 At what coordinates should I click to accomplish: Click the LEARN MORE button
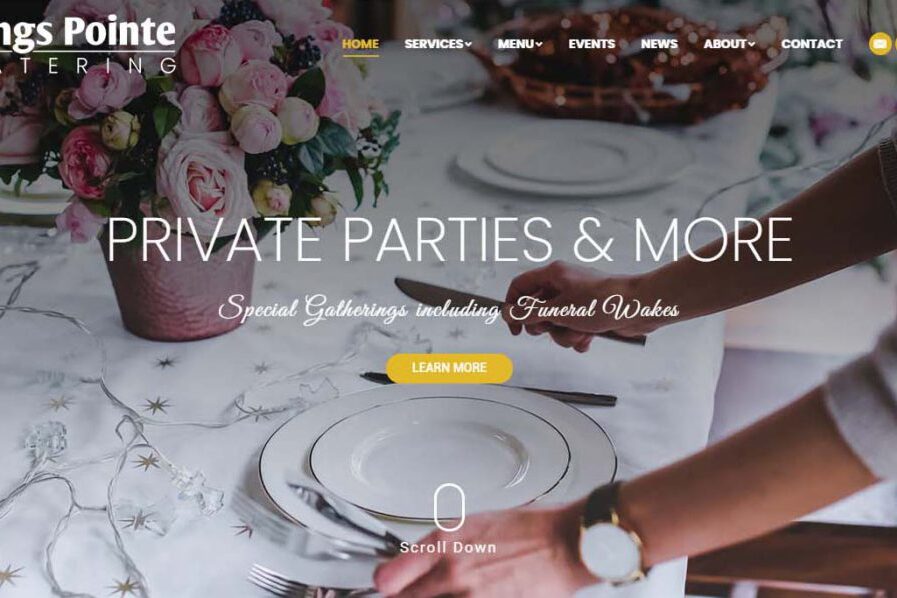[x=449, y=368]
